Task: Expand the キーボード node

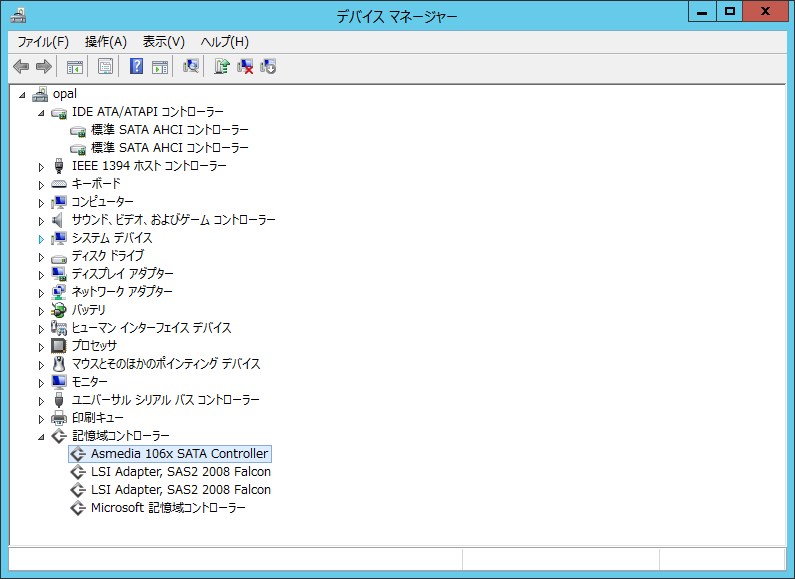Action: 41,185
